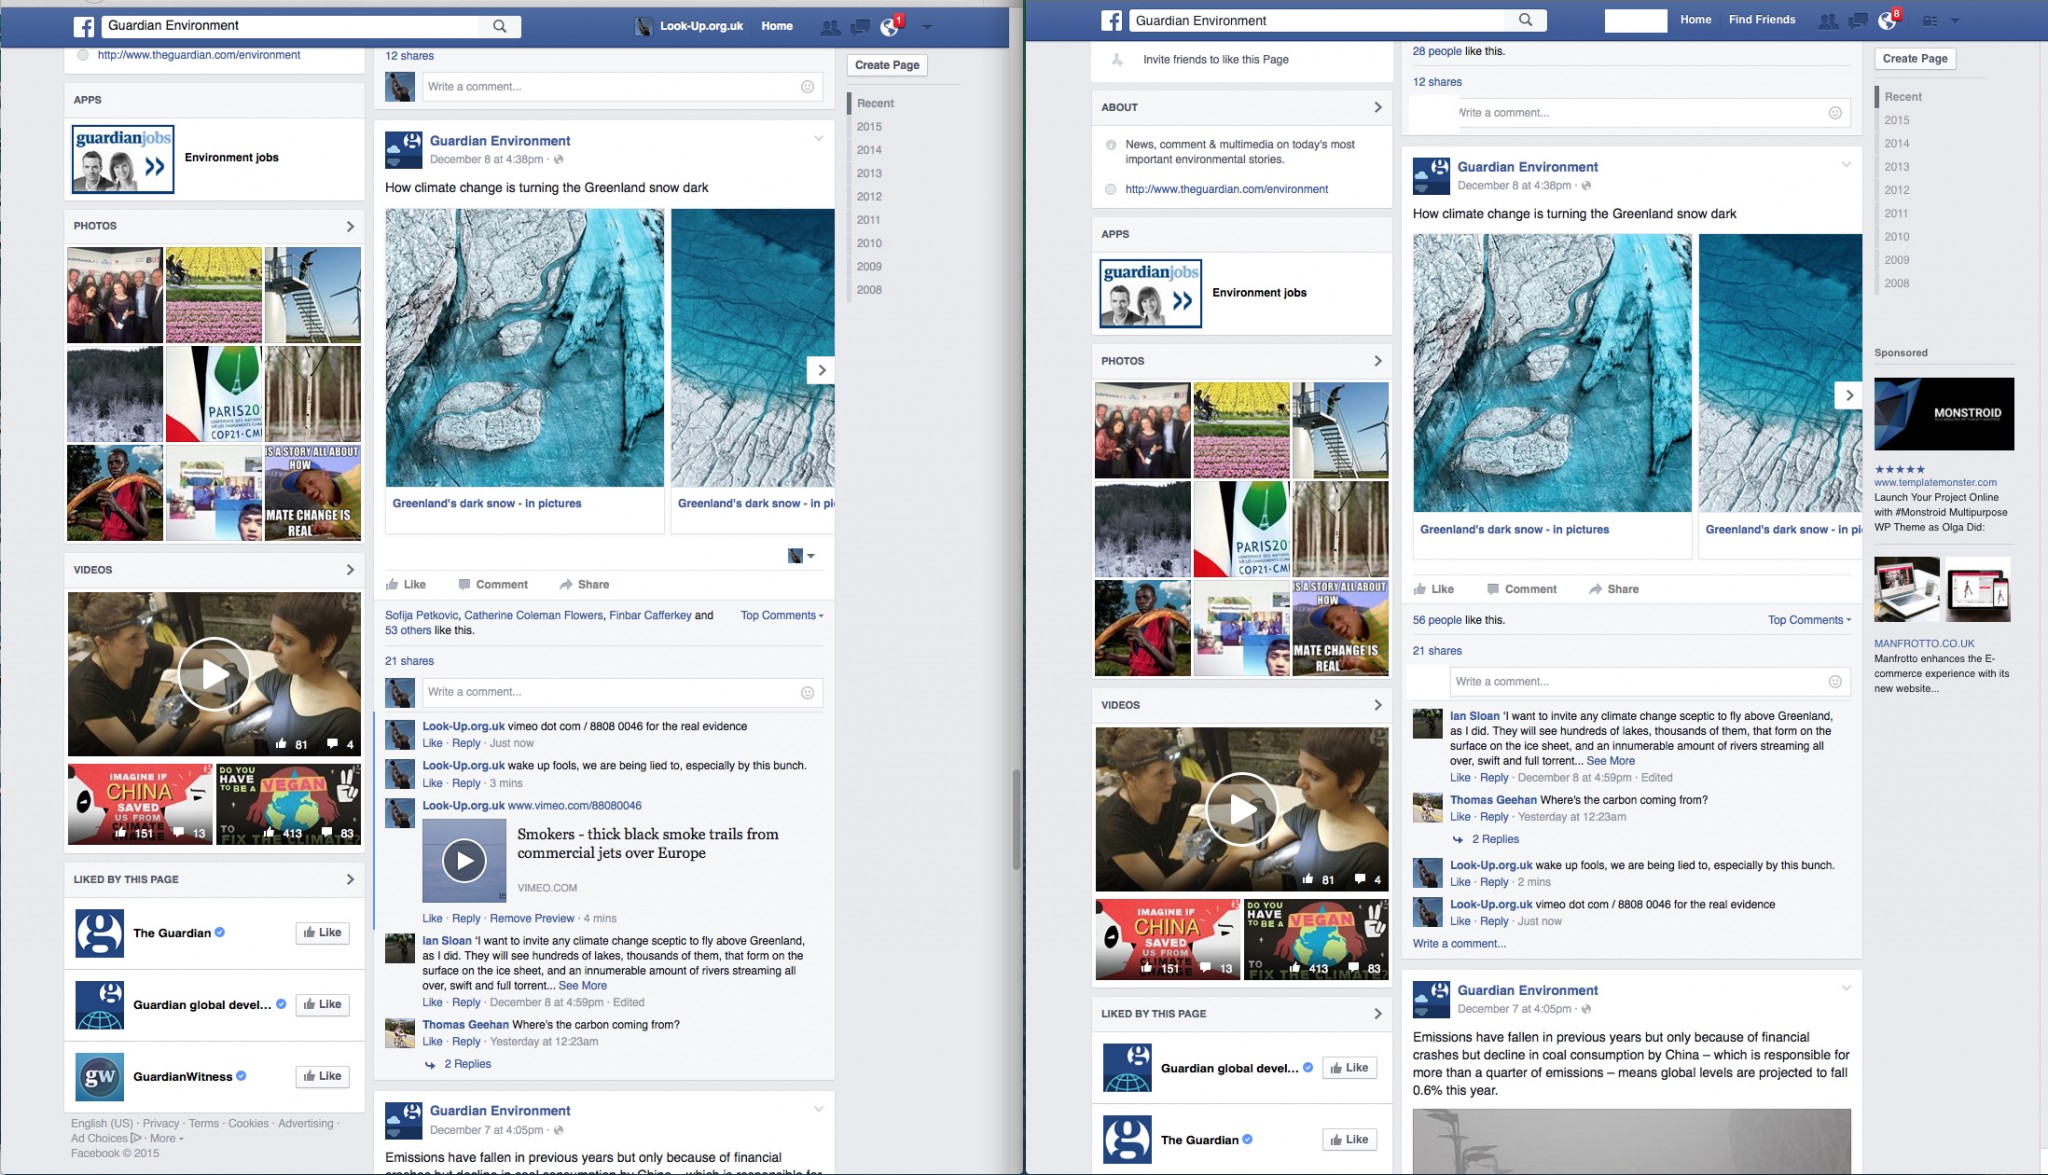Click Home in right window top bar
2048x1175 pixels.
(x=1696, y=20)
